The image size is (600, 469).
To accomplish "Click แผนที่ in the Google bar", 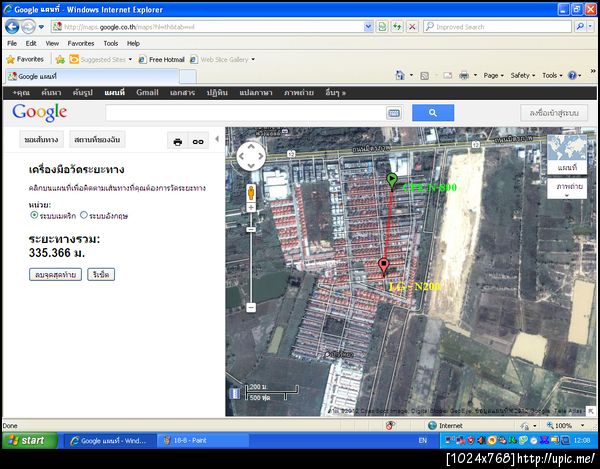I will click(114, 92).
